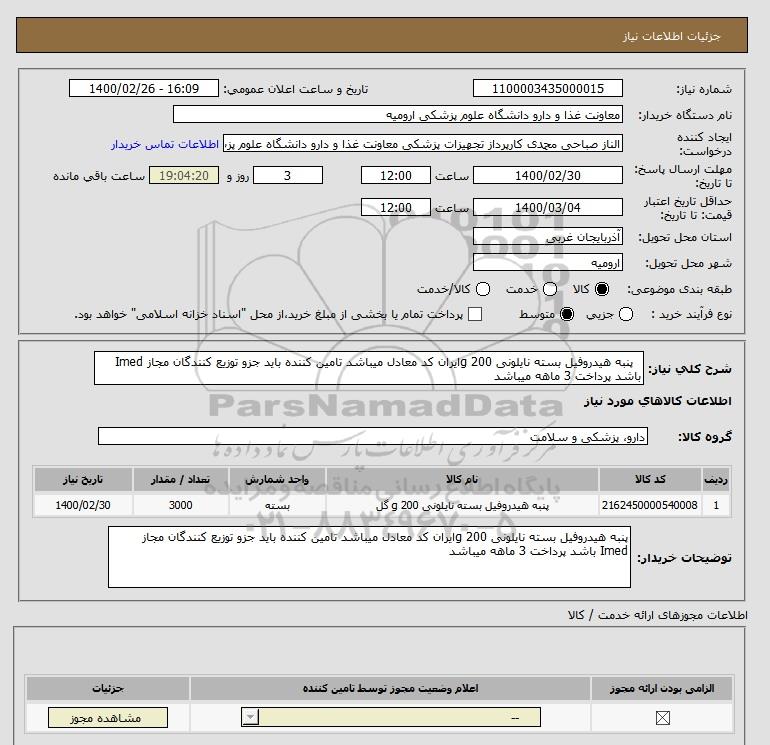Click the goods group field دارو، پزشکی و سلامت
This screenshot has width=770, height=745.
pyautogui.click(x=373, y=436)
